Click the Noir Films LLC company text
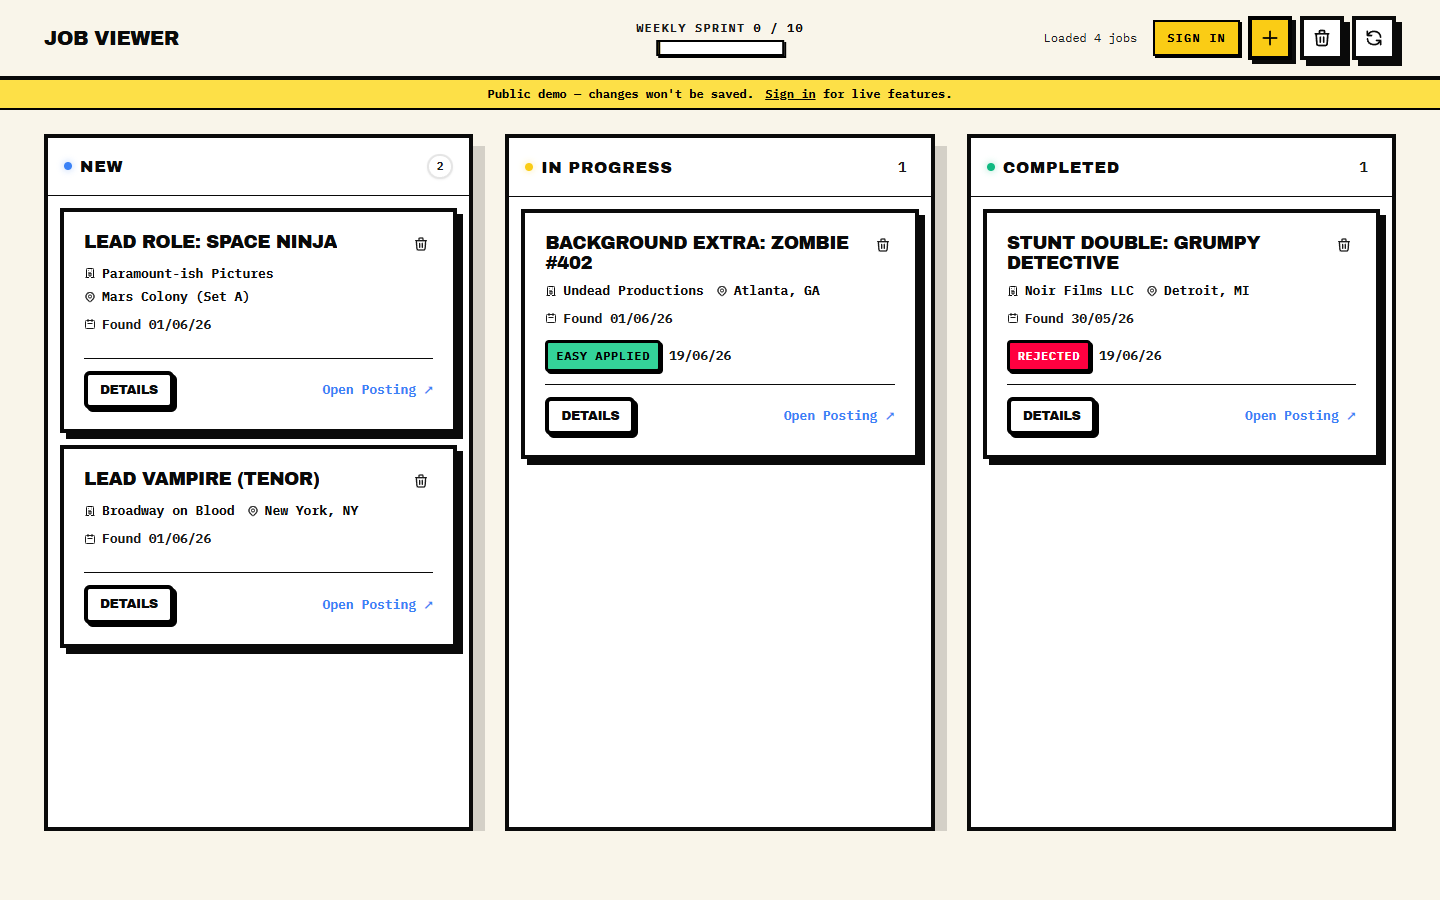The width and height of the screenshot is (1440, 900). click(1079, 291)
